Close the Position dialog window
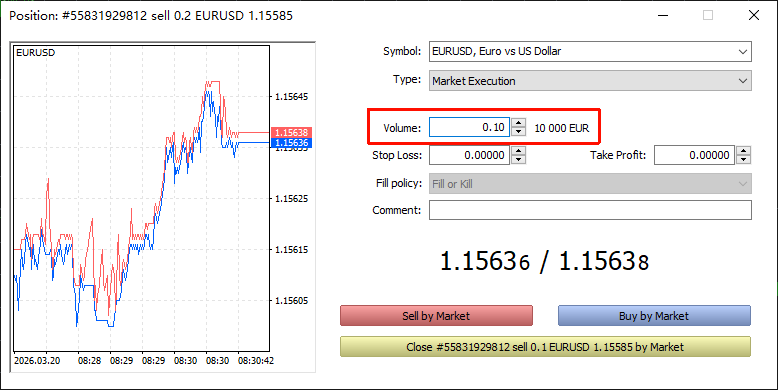Viewport: 778px width, 390px height. pyautogui.click(x=754, y=15)
